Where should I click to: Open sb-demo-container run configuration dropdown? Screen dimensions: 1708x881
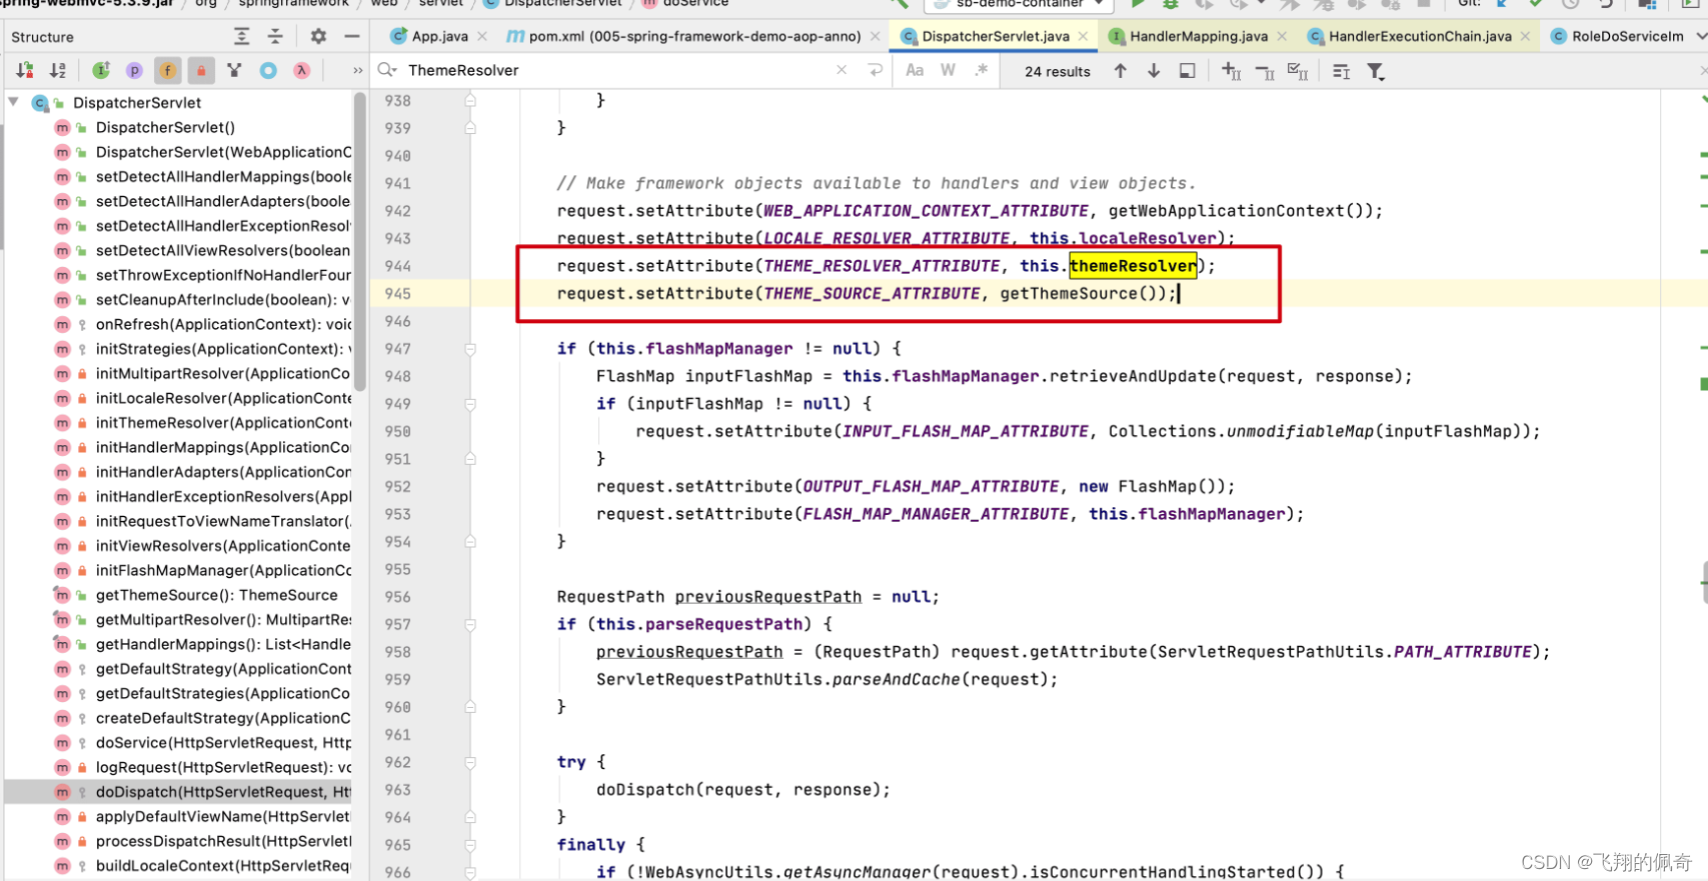click(1020, 4)
